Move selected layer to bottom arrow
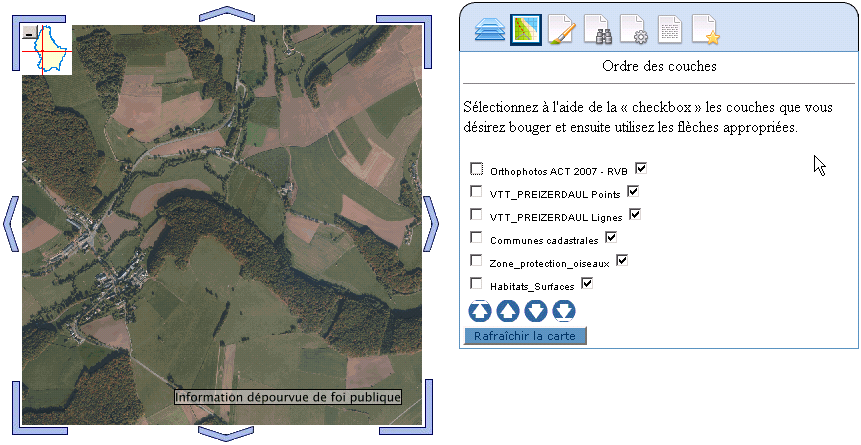Viewport: 861px width, 445px height. [x=564, y=311]
